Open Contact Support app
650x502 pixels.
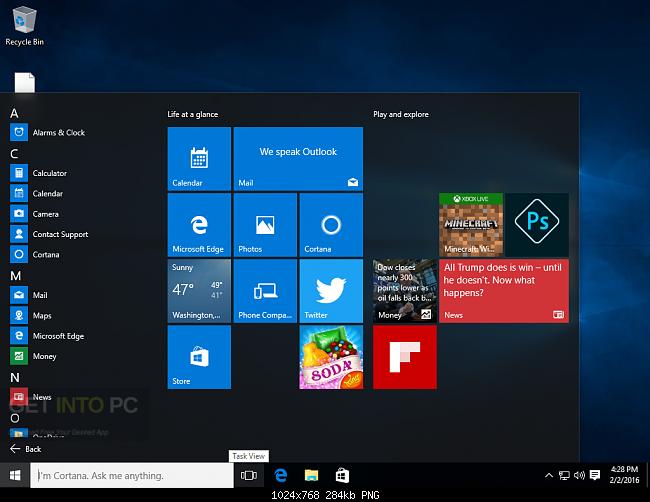49,234
